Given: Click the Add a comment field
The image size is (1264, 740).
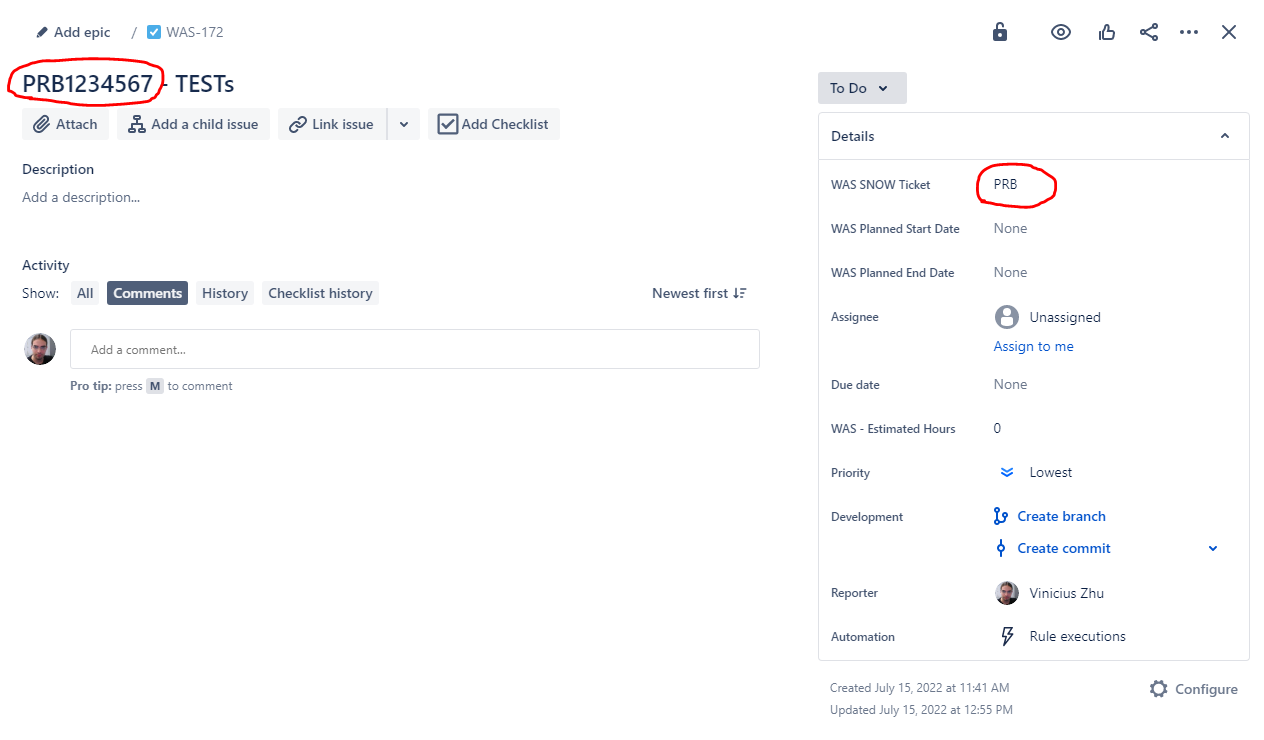Looking at the screenshot, I should (x=415, y=348).
